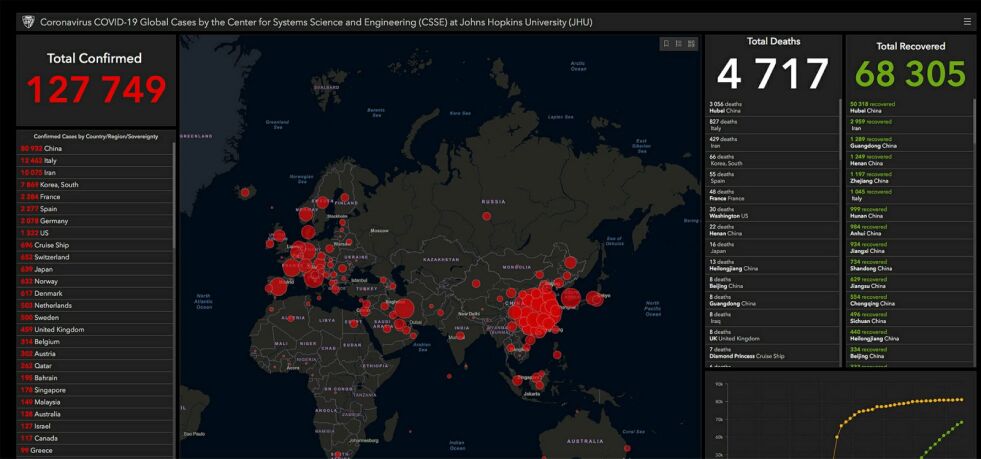This screenshot has width=981, height=459.
Task: Select 8 deaths UK United Kingdom row
Action: (773, 335)
